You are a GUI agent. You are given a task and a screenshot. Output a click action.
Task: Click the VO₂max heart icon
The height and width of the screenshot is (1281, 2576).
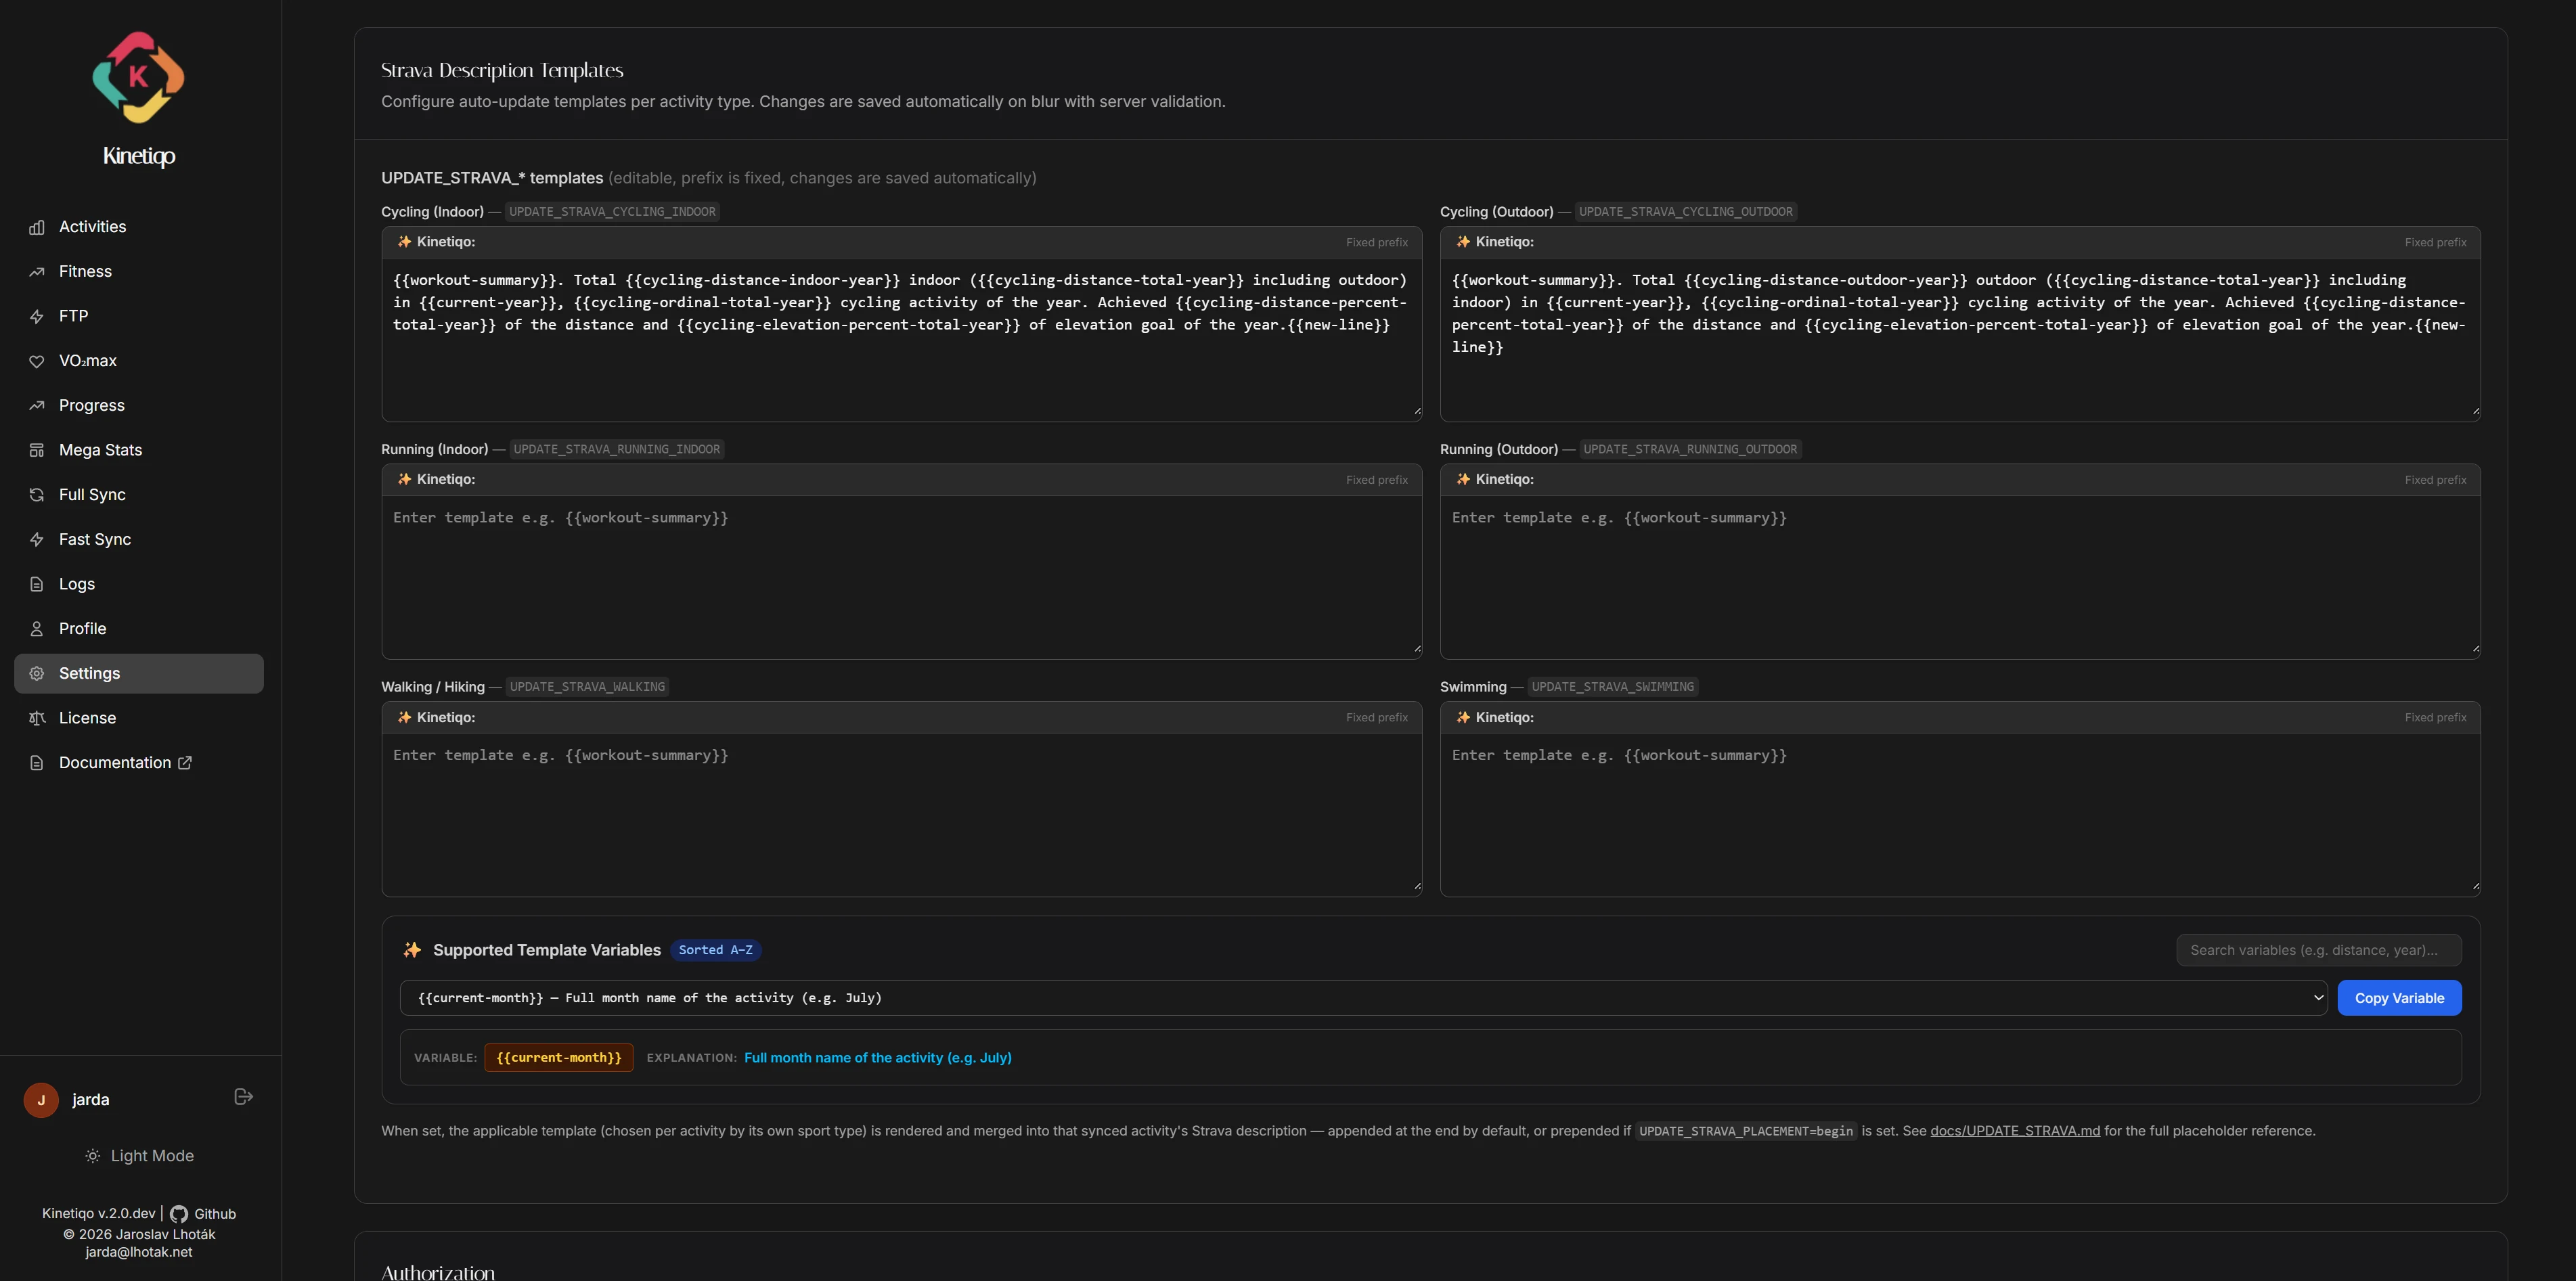(x=37, y=361)
